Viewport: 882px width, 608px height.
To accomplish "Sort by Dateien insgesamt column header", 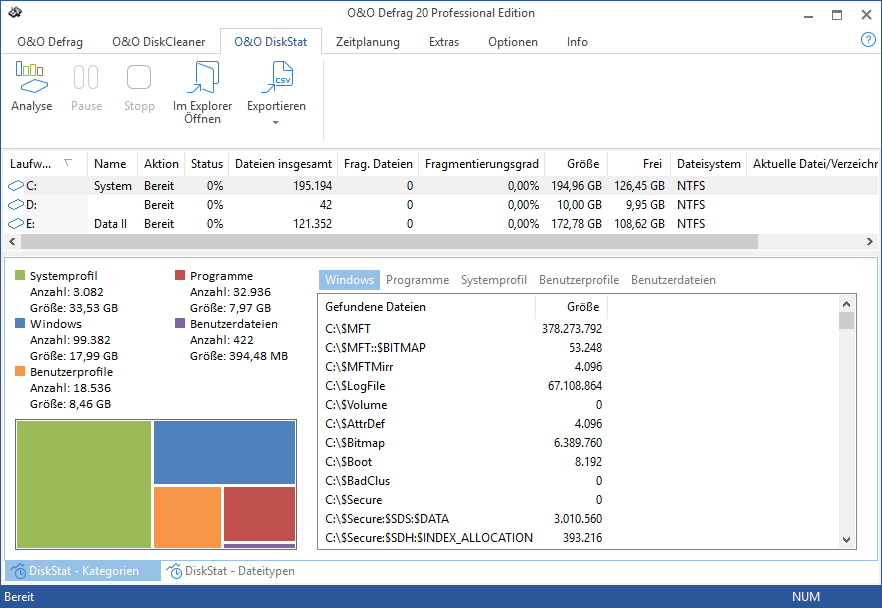I will pyautogui.click(x=283, y=164).
